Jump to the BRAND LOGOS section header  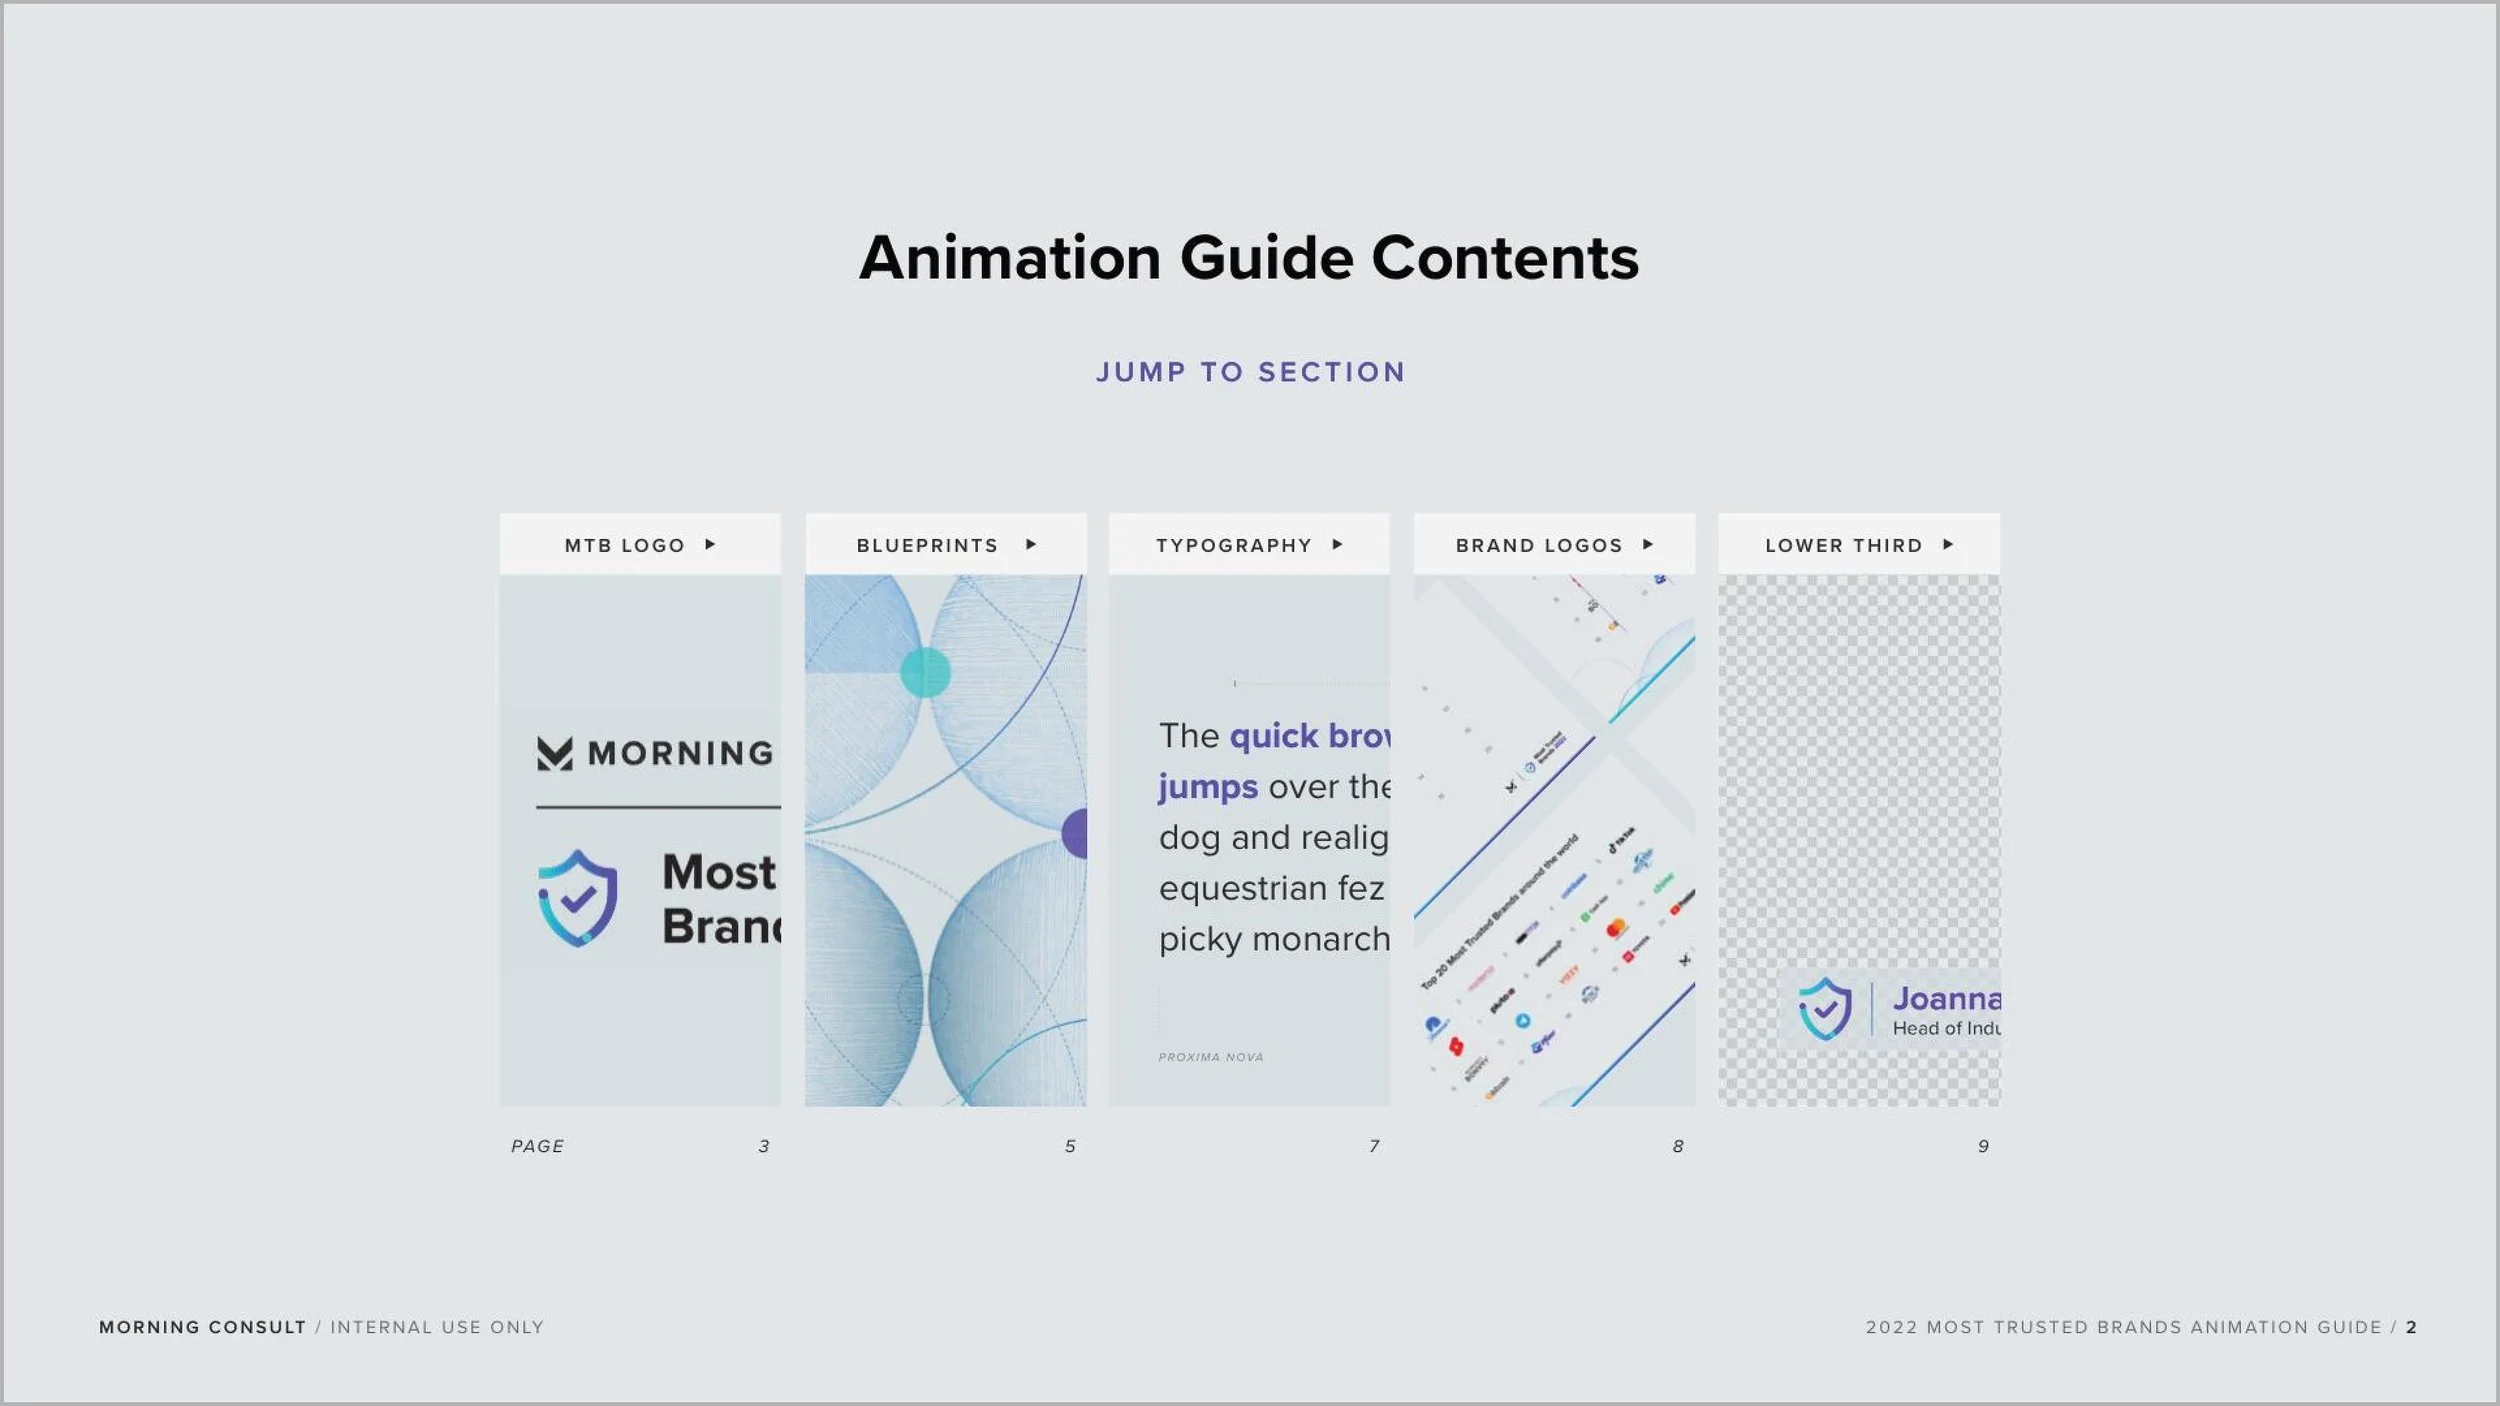coord(1538,545)
